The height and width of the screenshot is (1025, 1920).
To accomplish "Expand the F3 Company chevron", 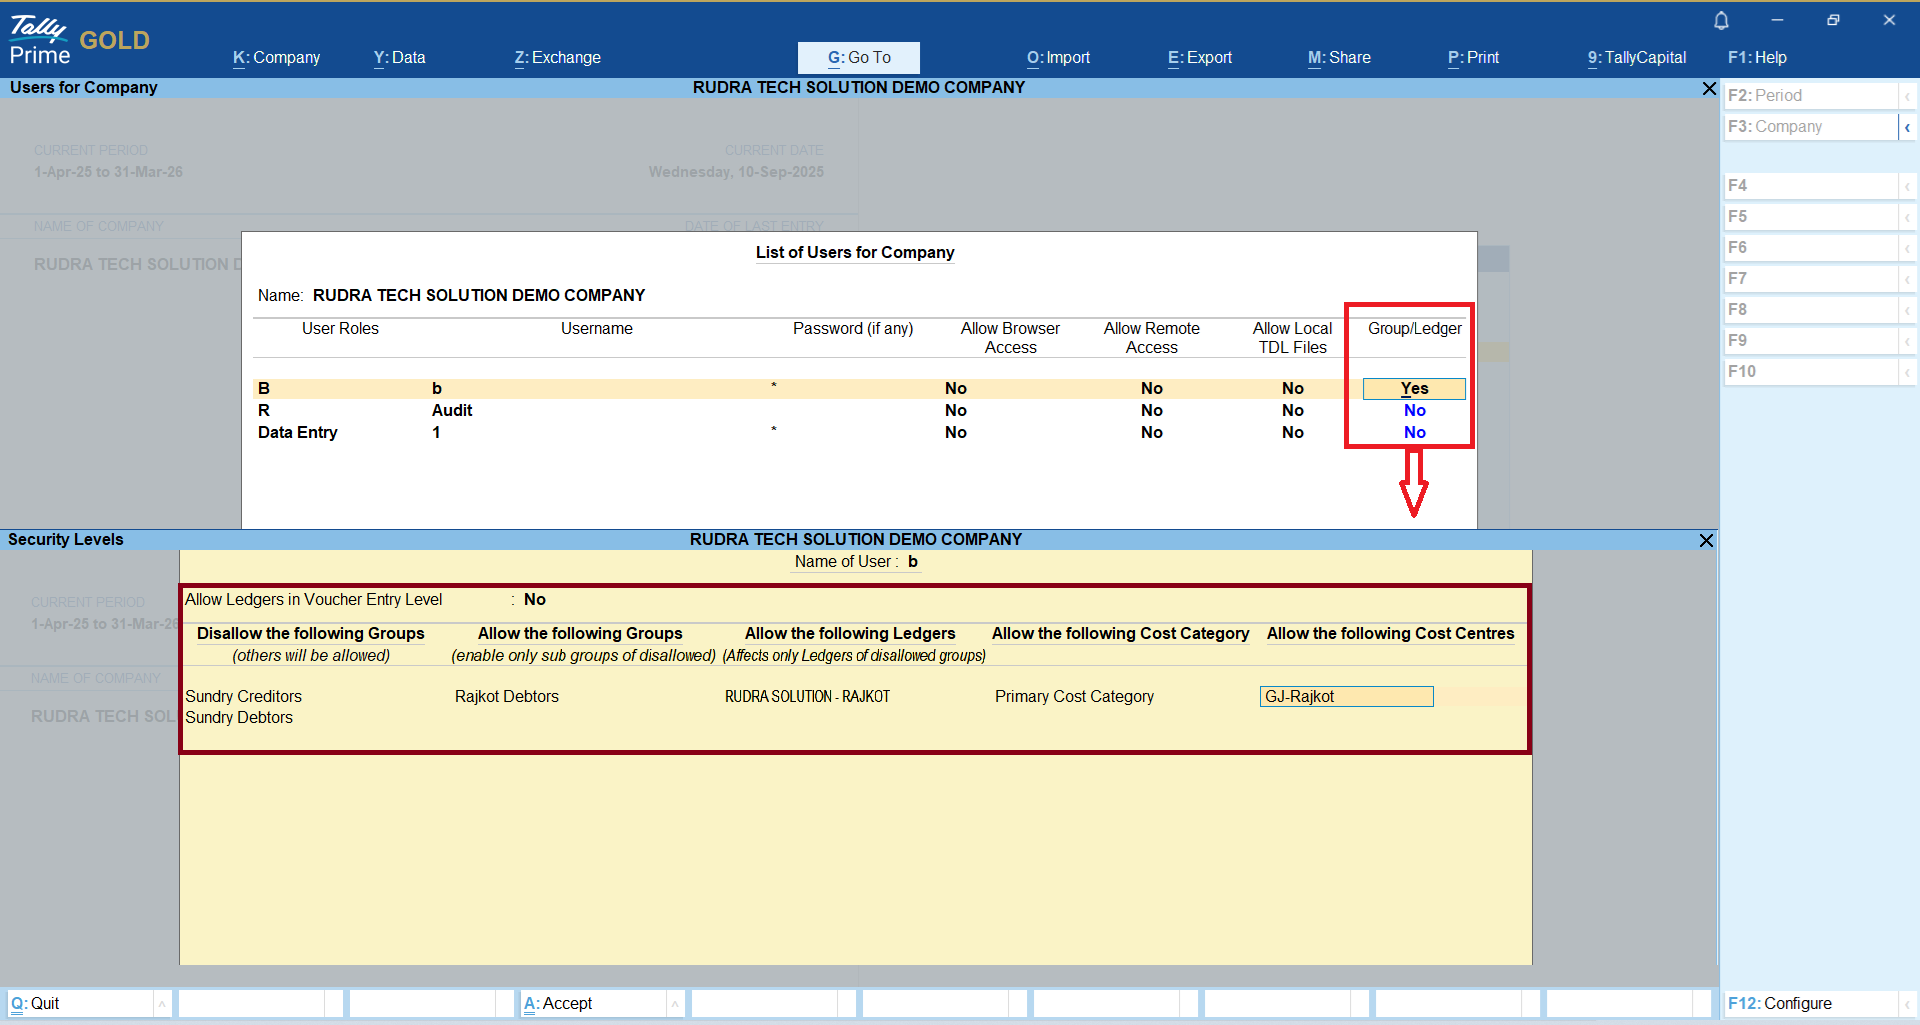I will 1907,127.
